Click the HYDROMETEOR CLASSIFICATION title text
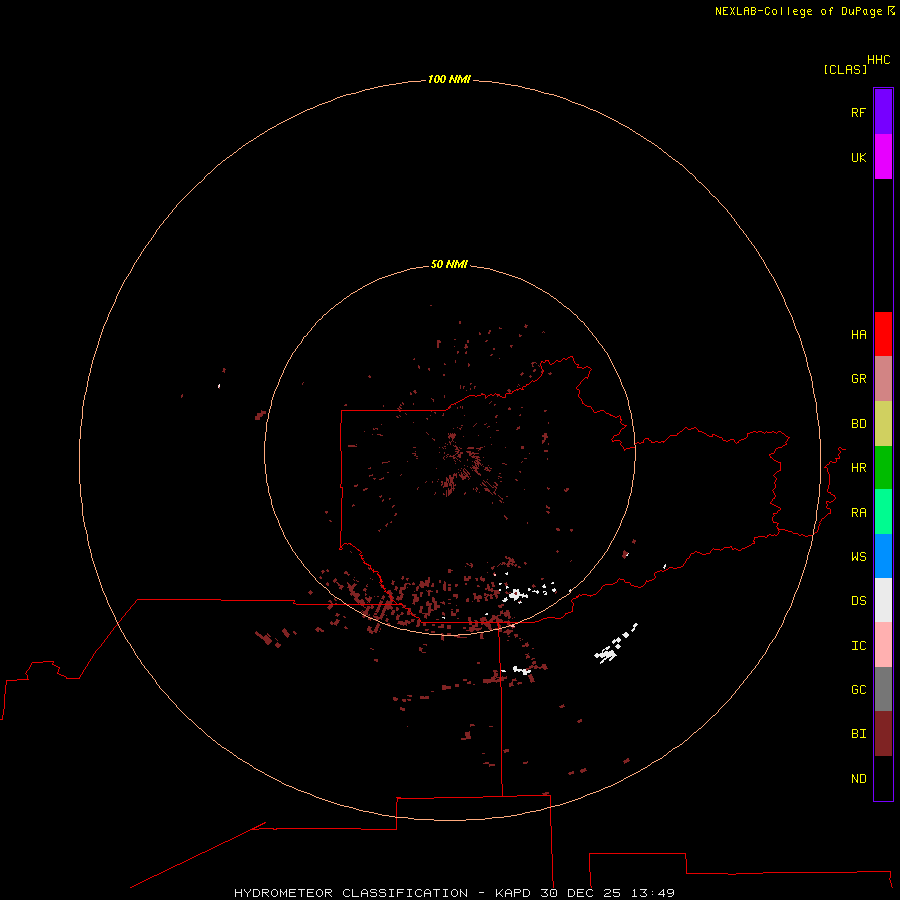Image resolution: width=900 pixels, height=900 pixels. click(351, 893)
